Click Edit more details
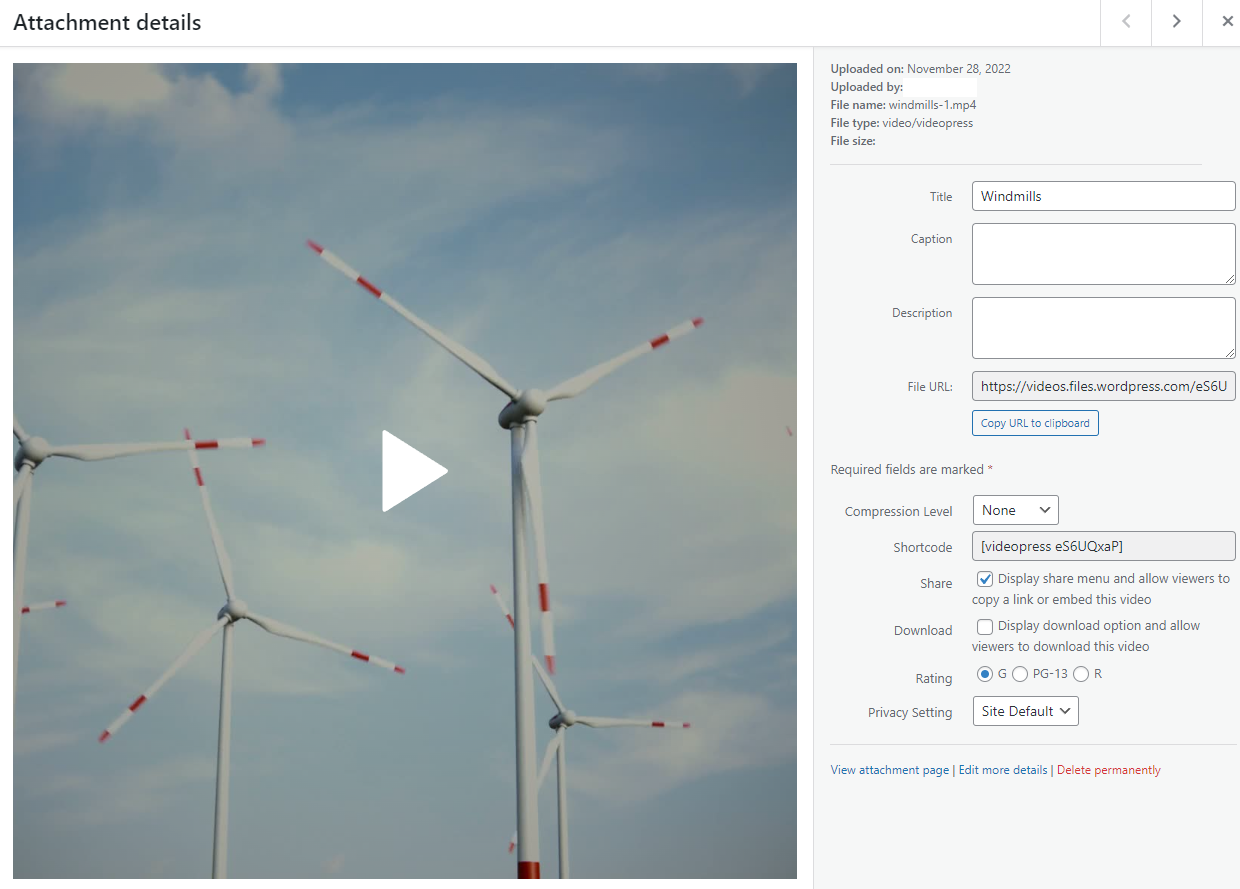This screenshot has width=1240, height=889. (1002, 769)
